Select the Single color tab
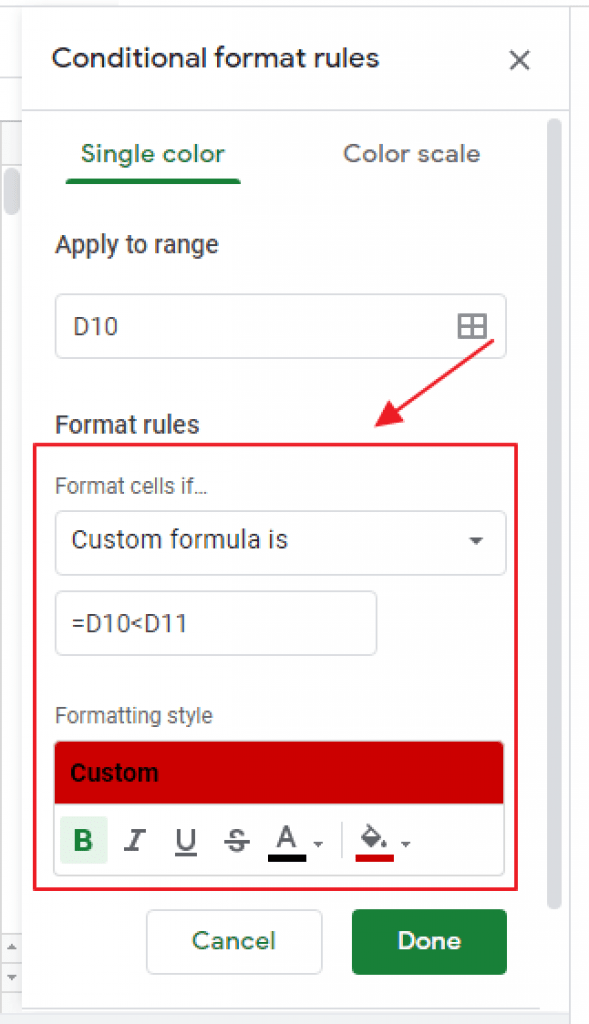The height and width of the screenshot is (1024, 589). pyautogui.click(x=152, y=154)
